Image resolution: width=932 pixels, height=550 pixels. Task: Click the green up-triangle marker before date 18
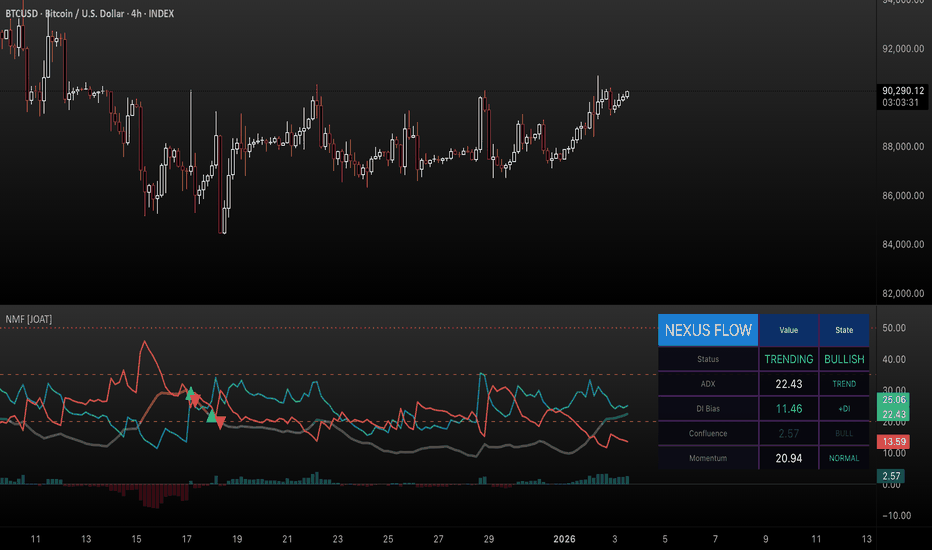(211, 416)
